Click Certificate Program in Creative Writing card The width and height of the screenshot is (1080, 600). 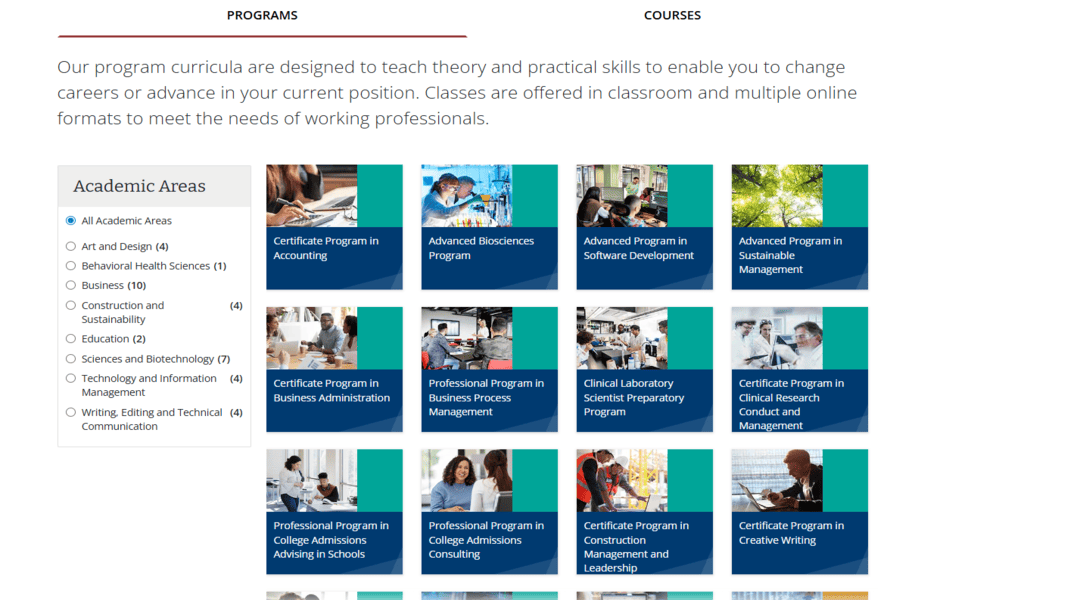pos(799,511)
